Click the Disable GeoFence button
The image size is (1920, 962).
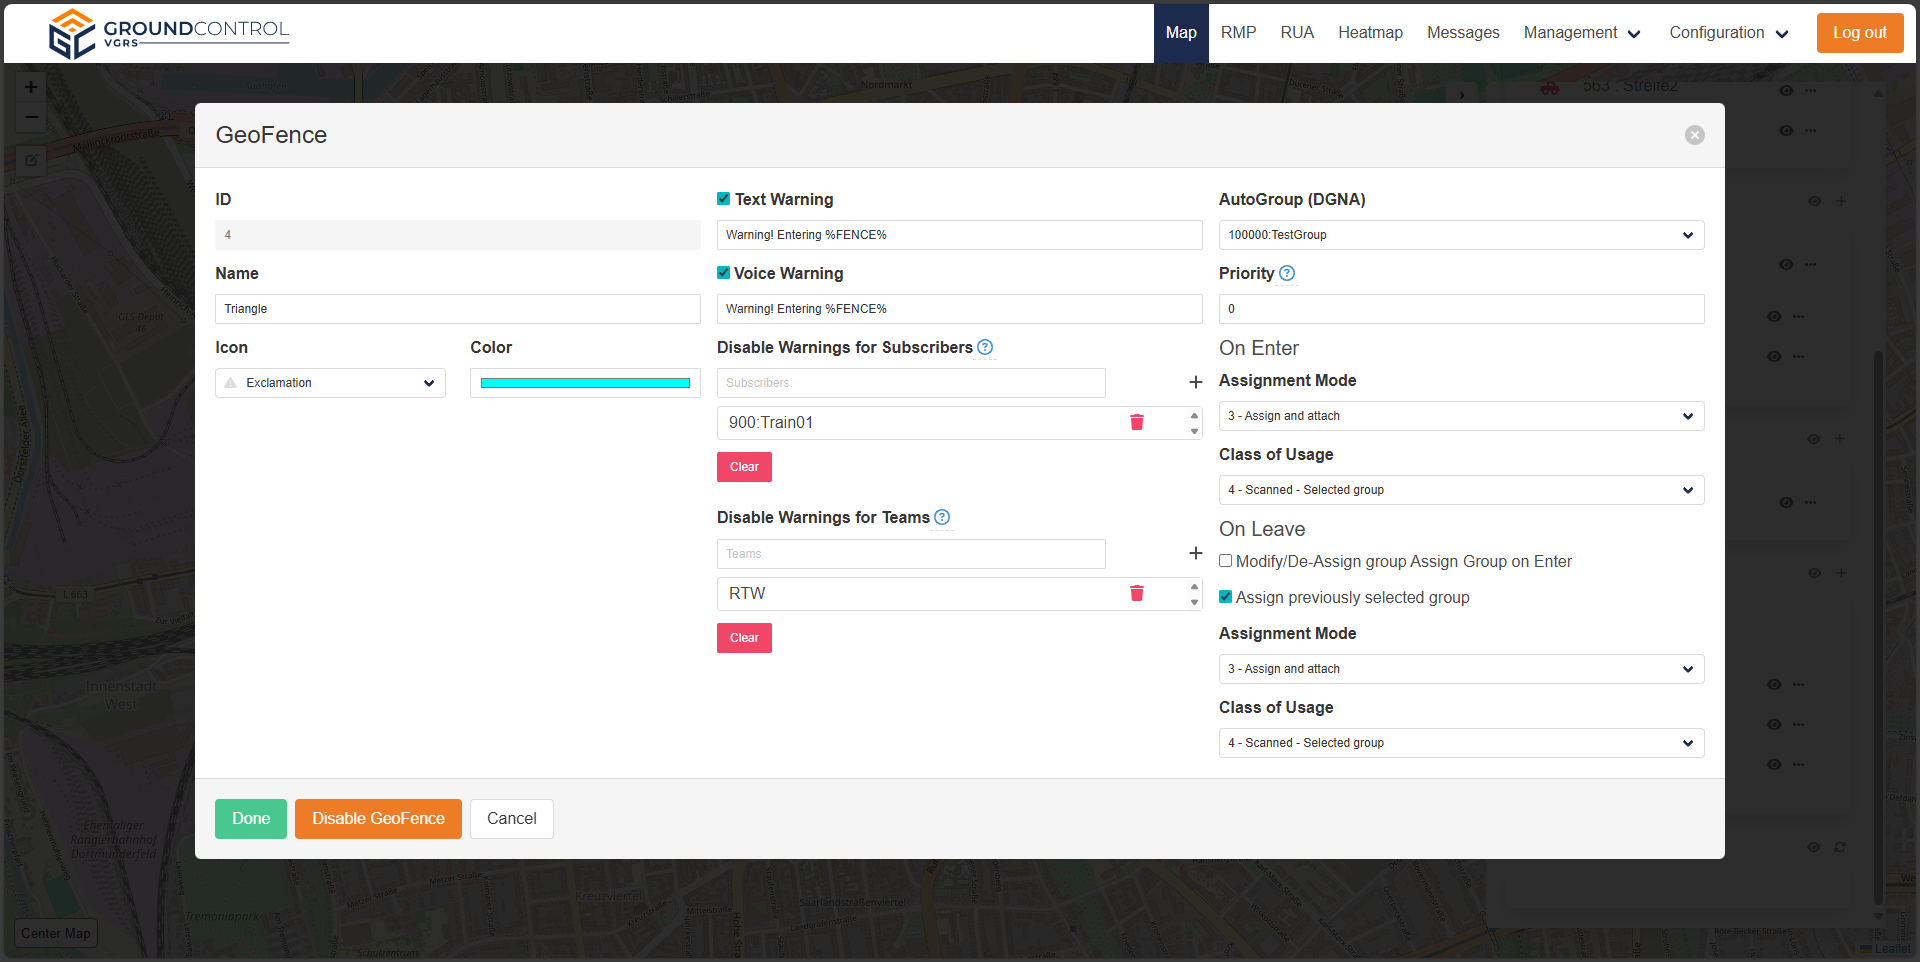[x=378, y=818]
